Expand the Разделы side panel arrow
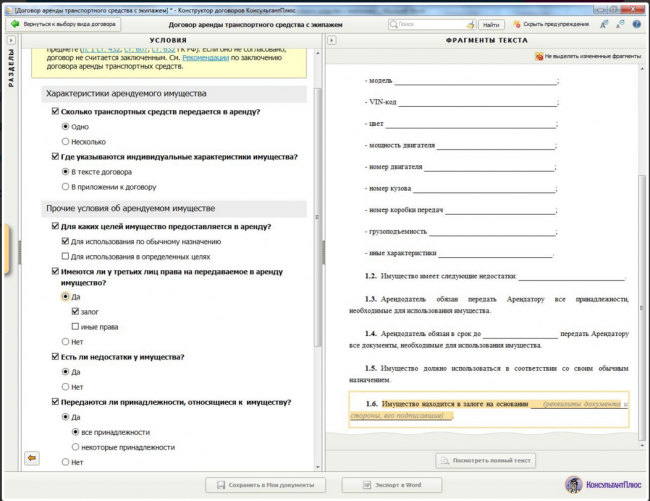 pyautogui.click(x=11, y=40)
